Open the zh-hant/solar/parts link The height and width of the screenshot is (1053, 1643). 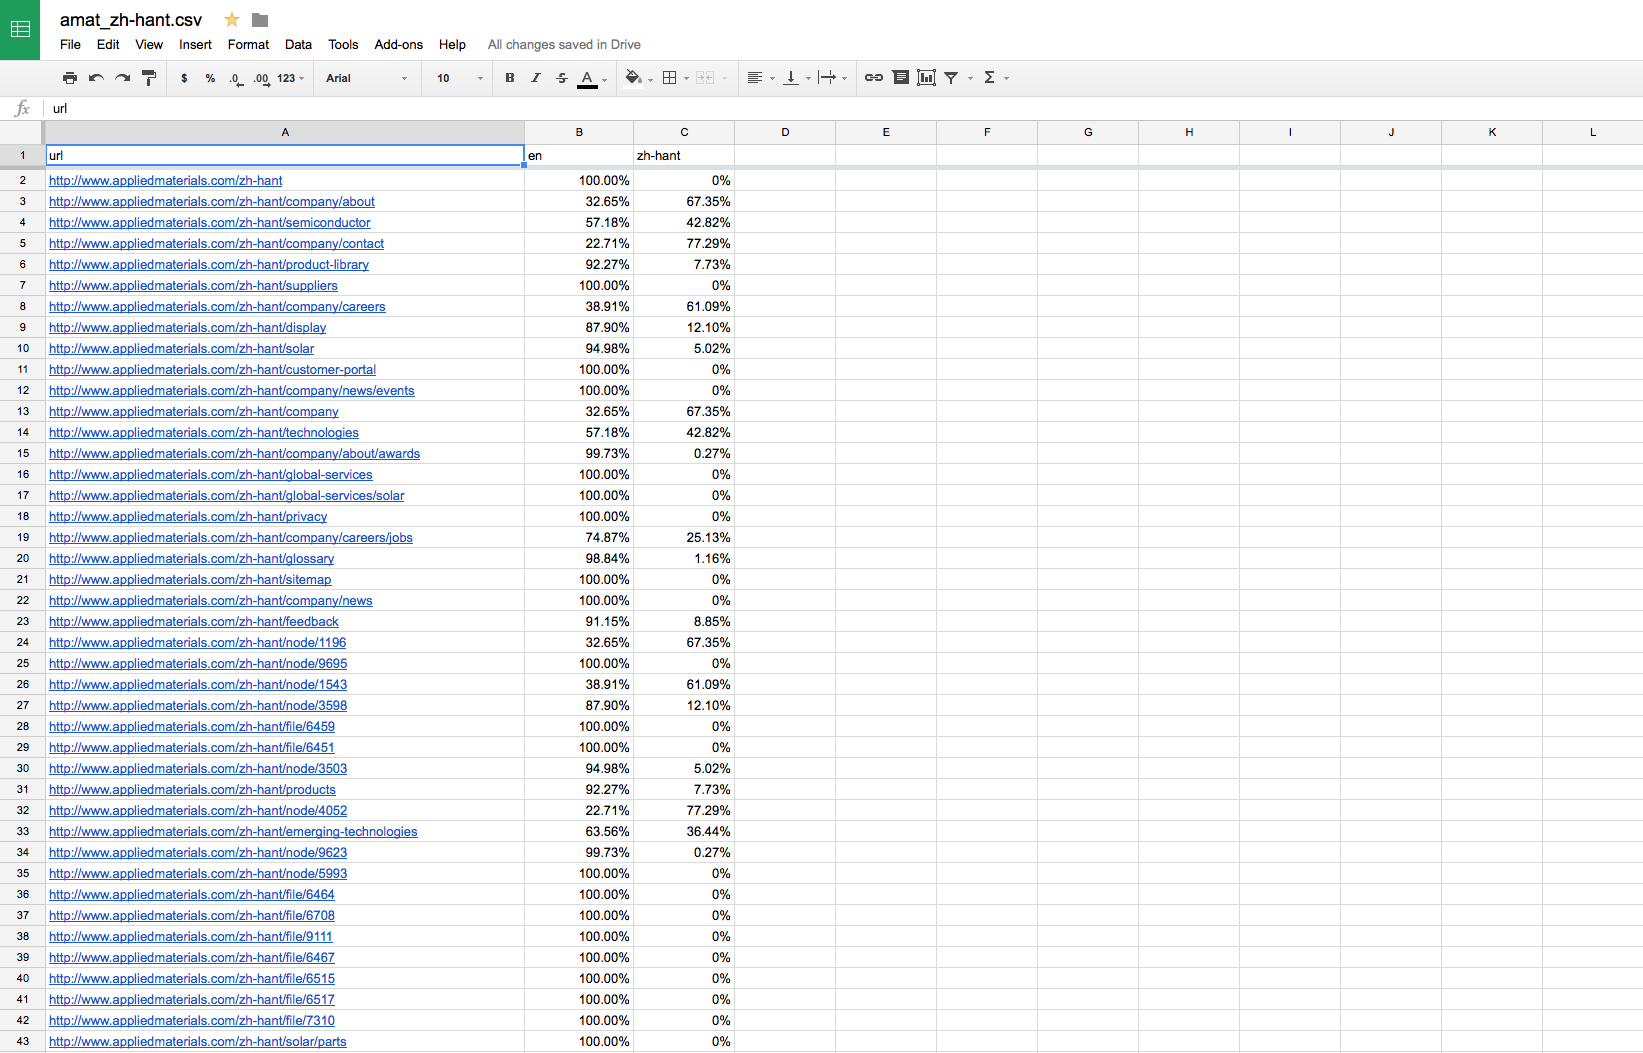[x=198, y=1041]
